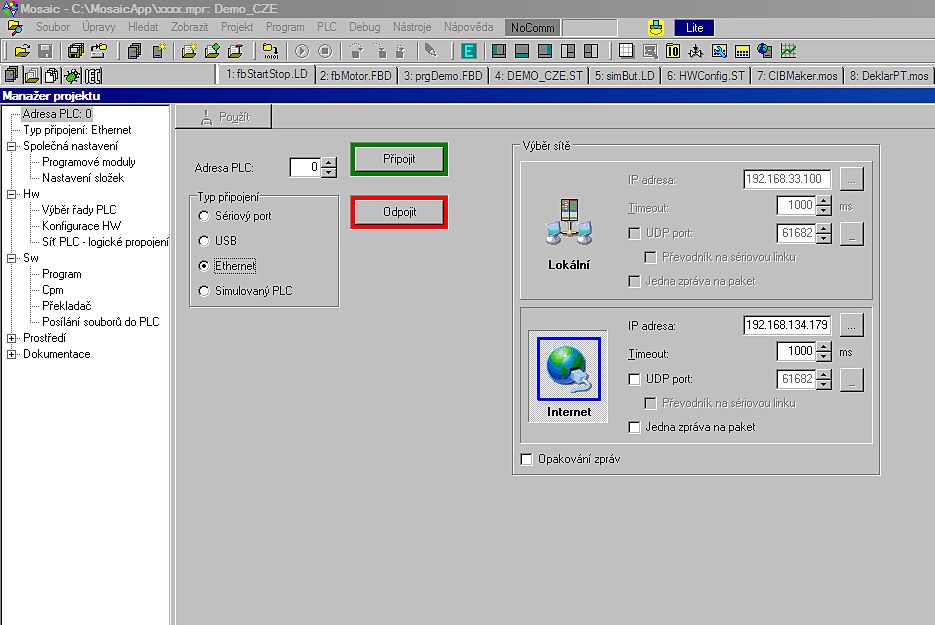
Task: Click the IEC panel icon
Action: click(x=93, y=75)
